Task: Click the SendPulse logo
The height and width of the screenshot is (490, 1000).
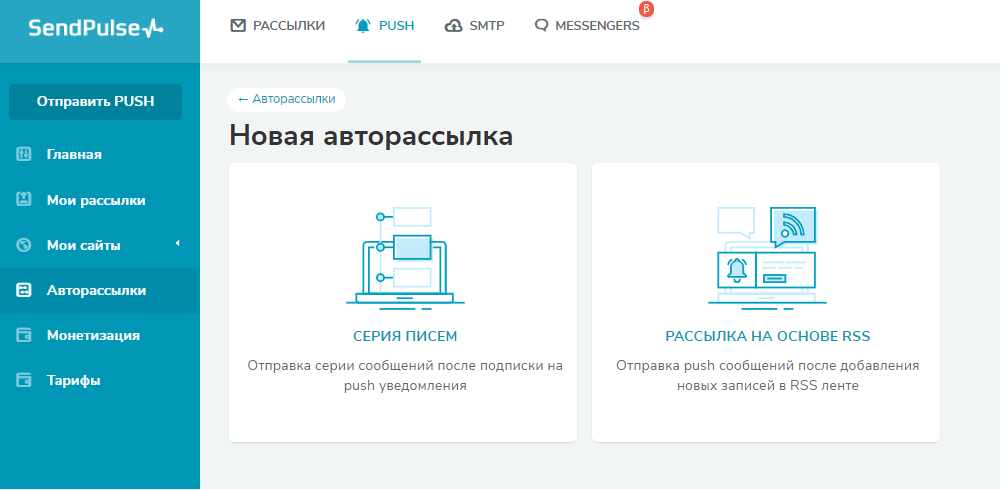Action: 96,27
